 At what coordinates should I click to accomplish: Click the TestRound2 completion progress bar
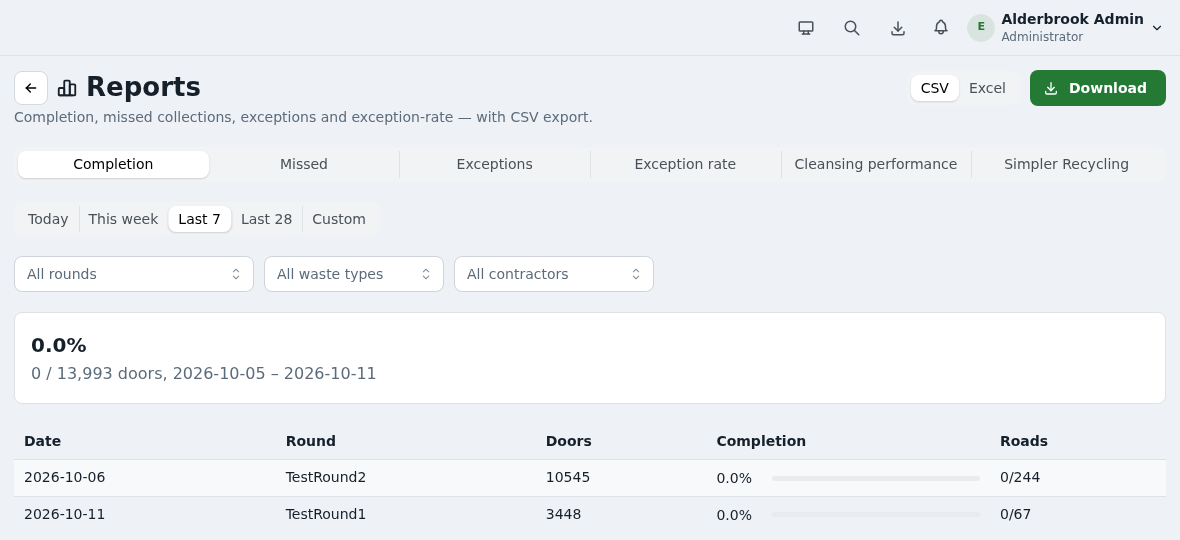coord(876,478)
